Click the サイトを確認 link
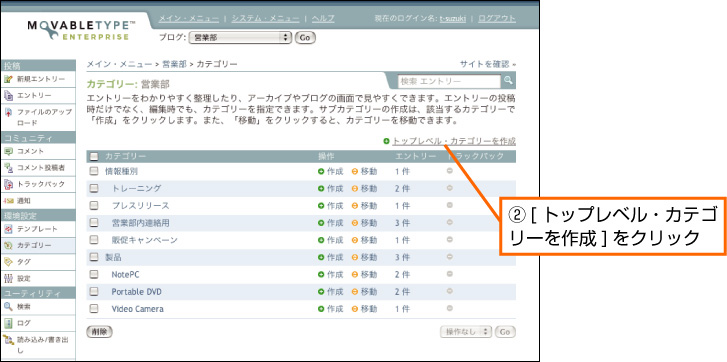Image resolution: width=727 pixels, height=362 pixels. point(488,64)
